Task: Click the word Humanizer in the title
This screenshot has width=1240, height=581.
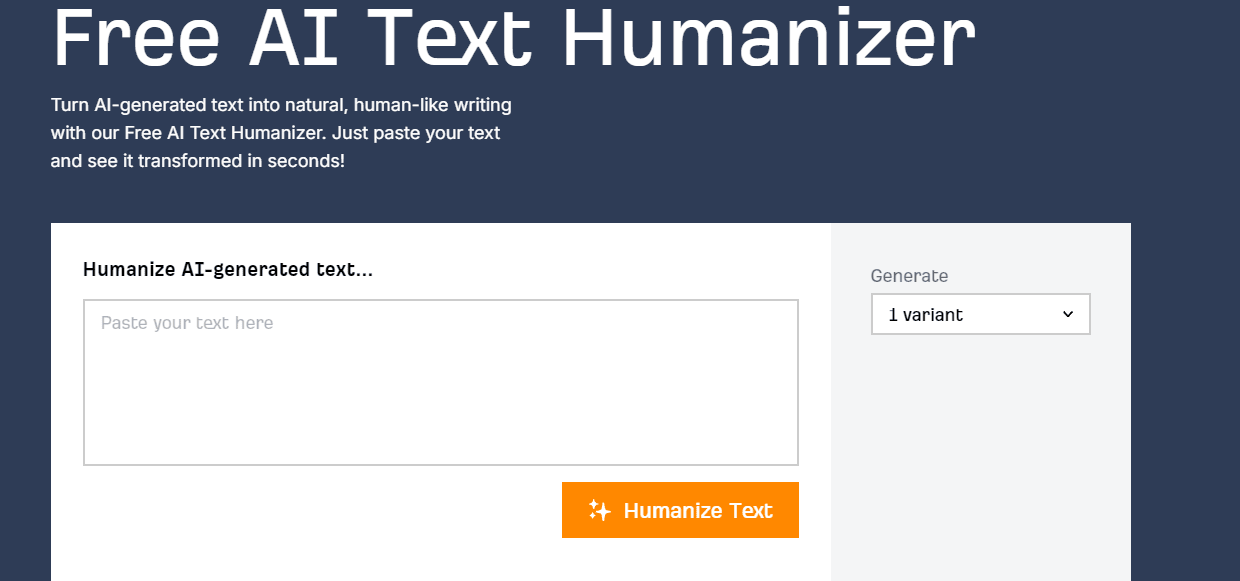Action: [x=769, y=38]
